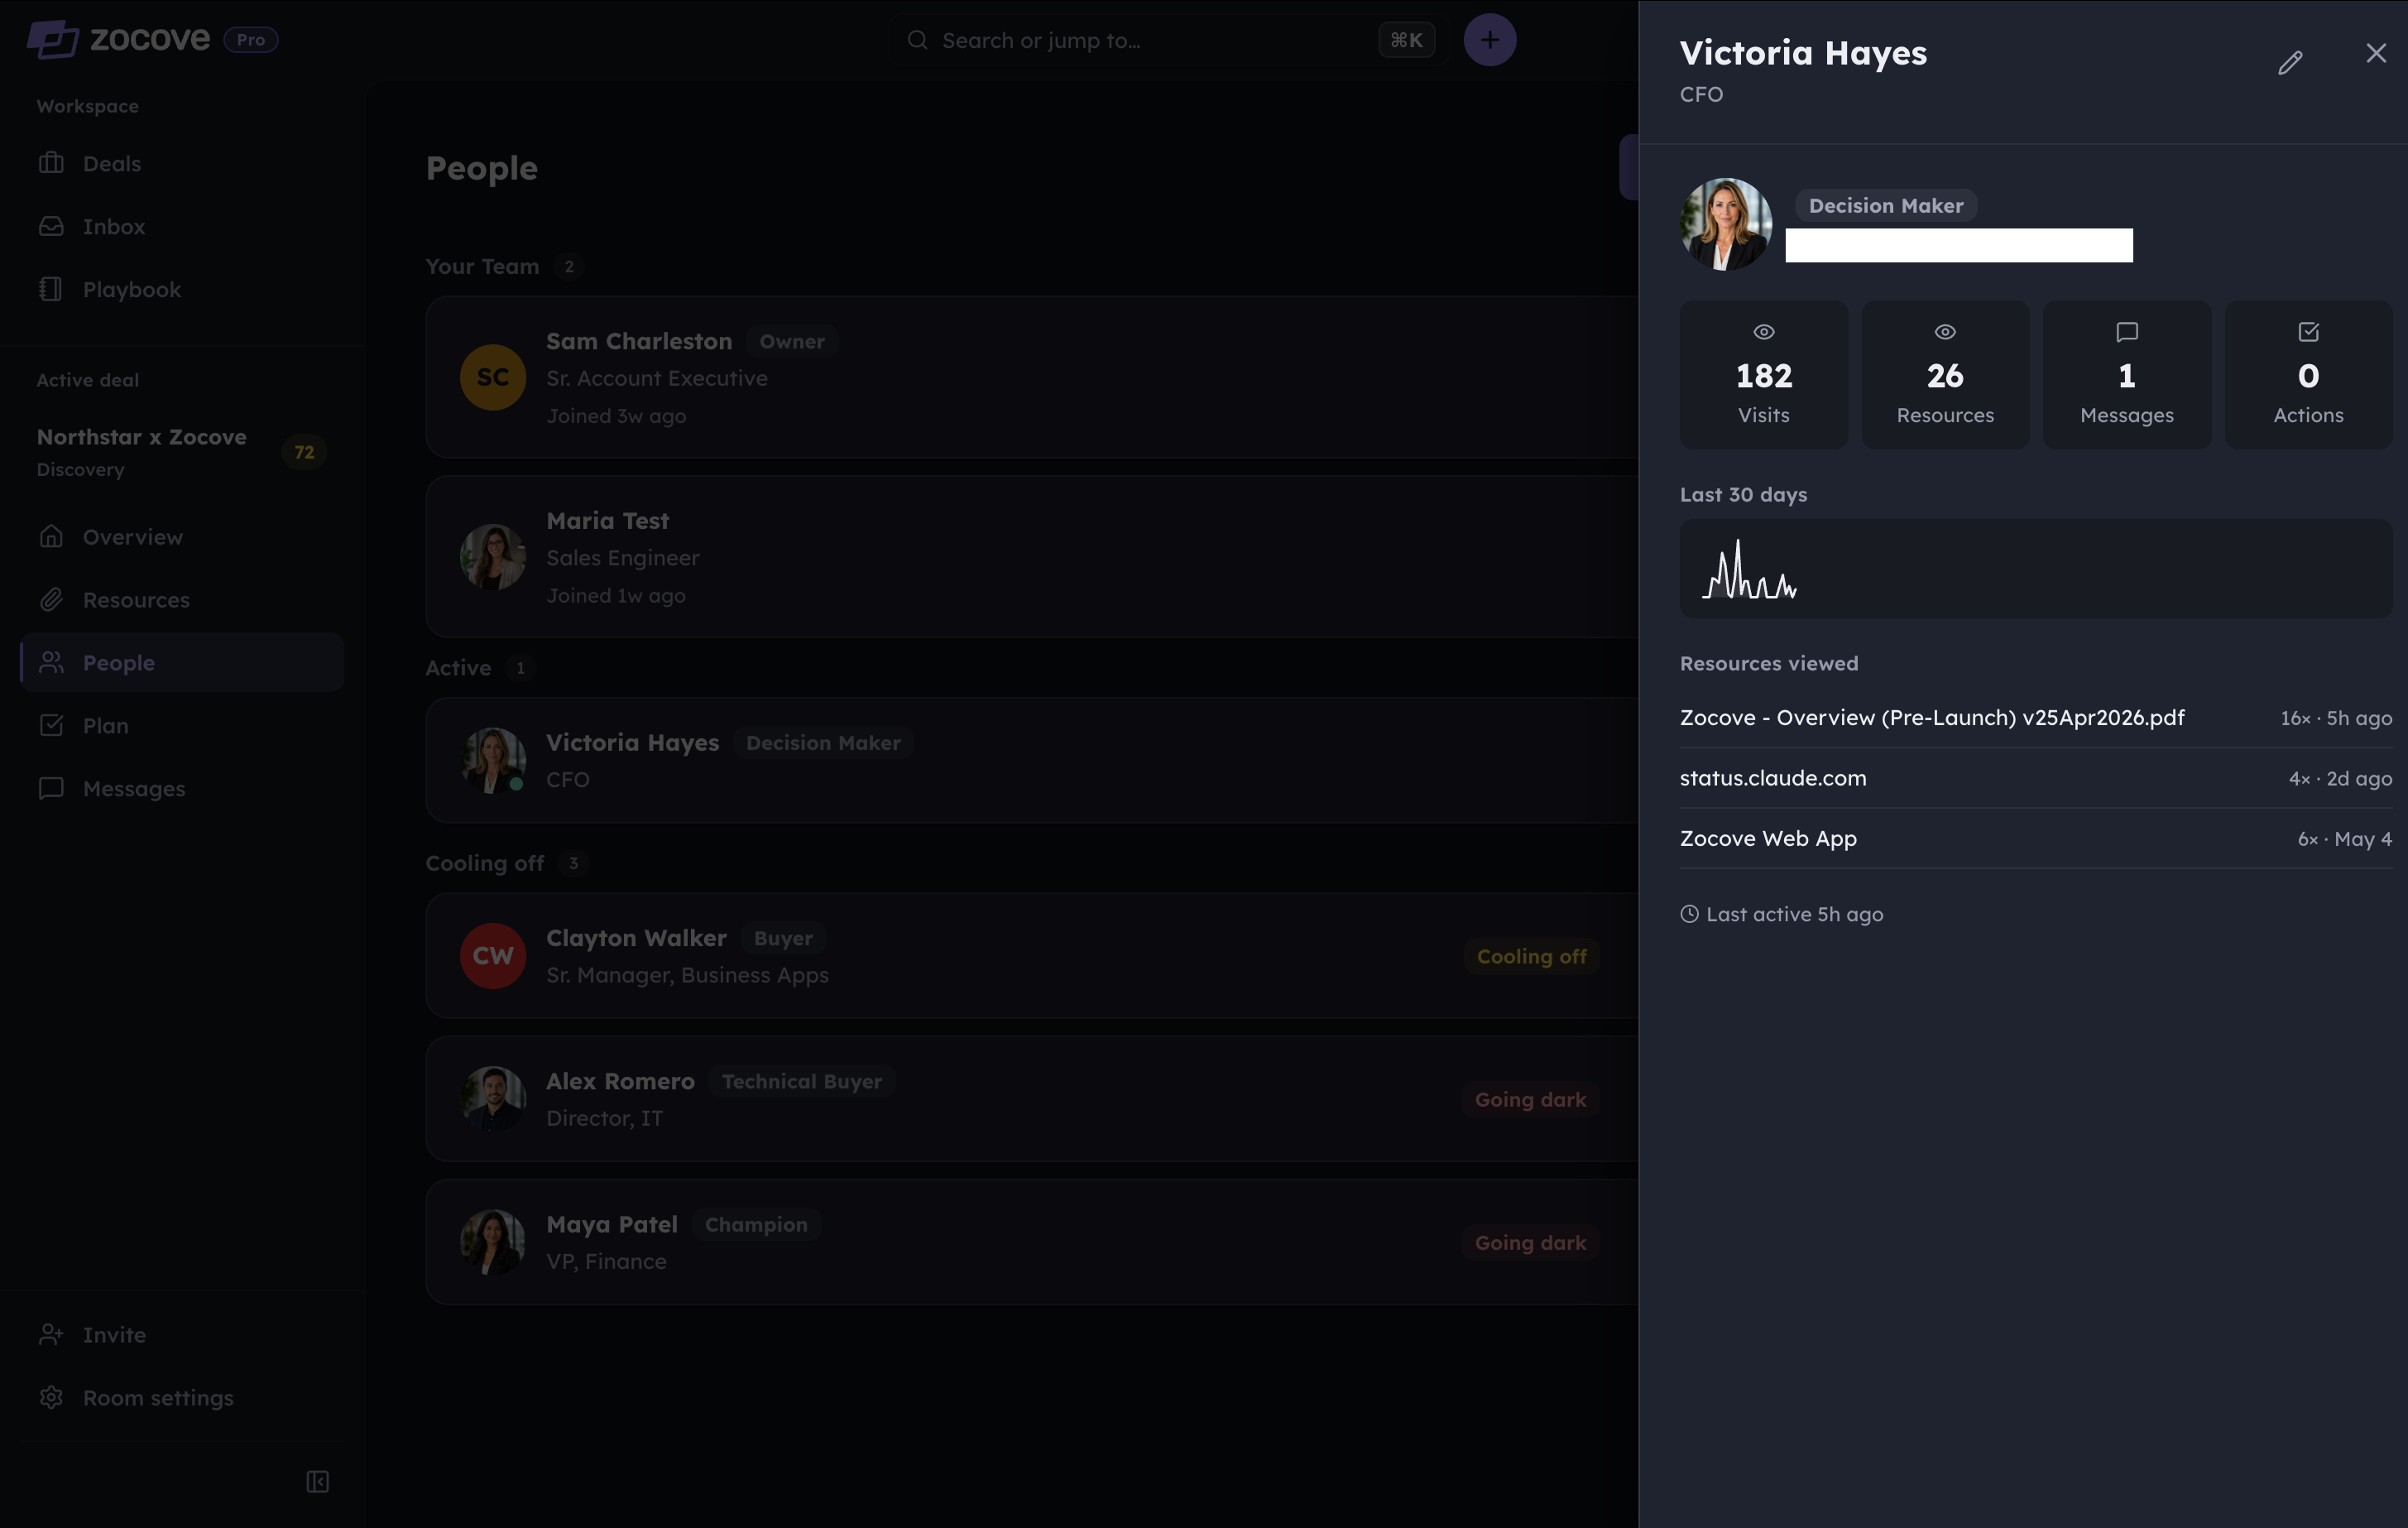Open Victoria Hayes row in Active list
The image size is (2408, 1528).
coord(1032,760)
